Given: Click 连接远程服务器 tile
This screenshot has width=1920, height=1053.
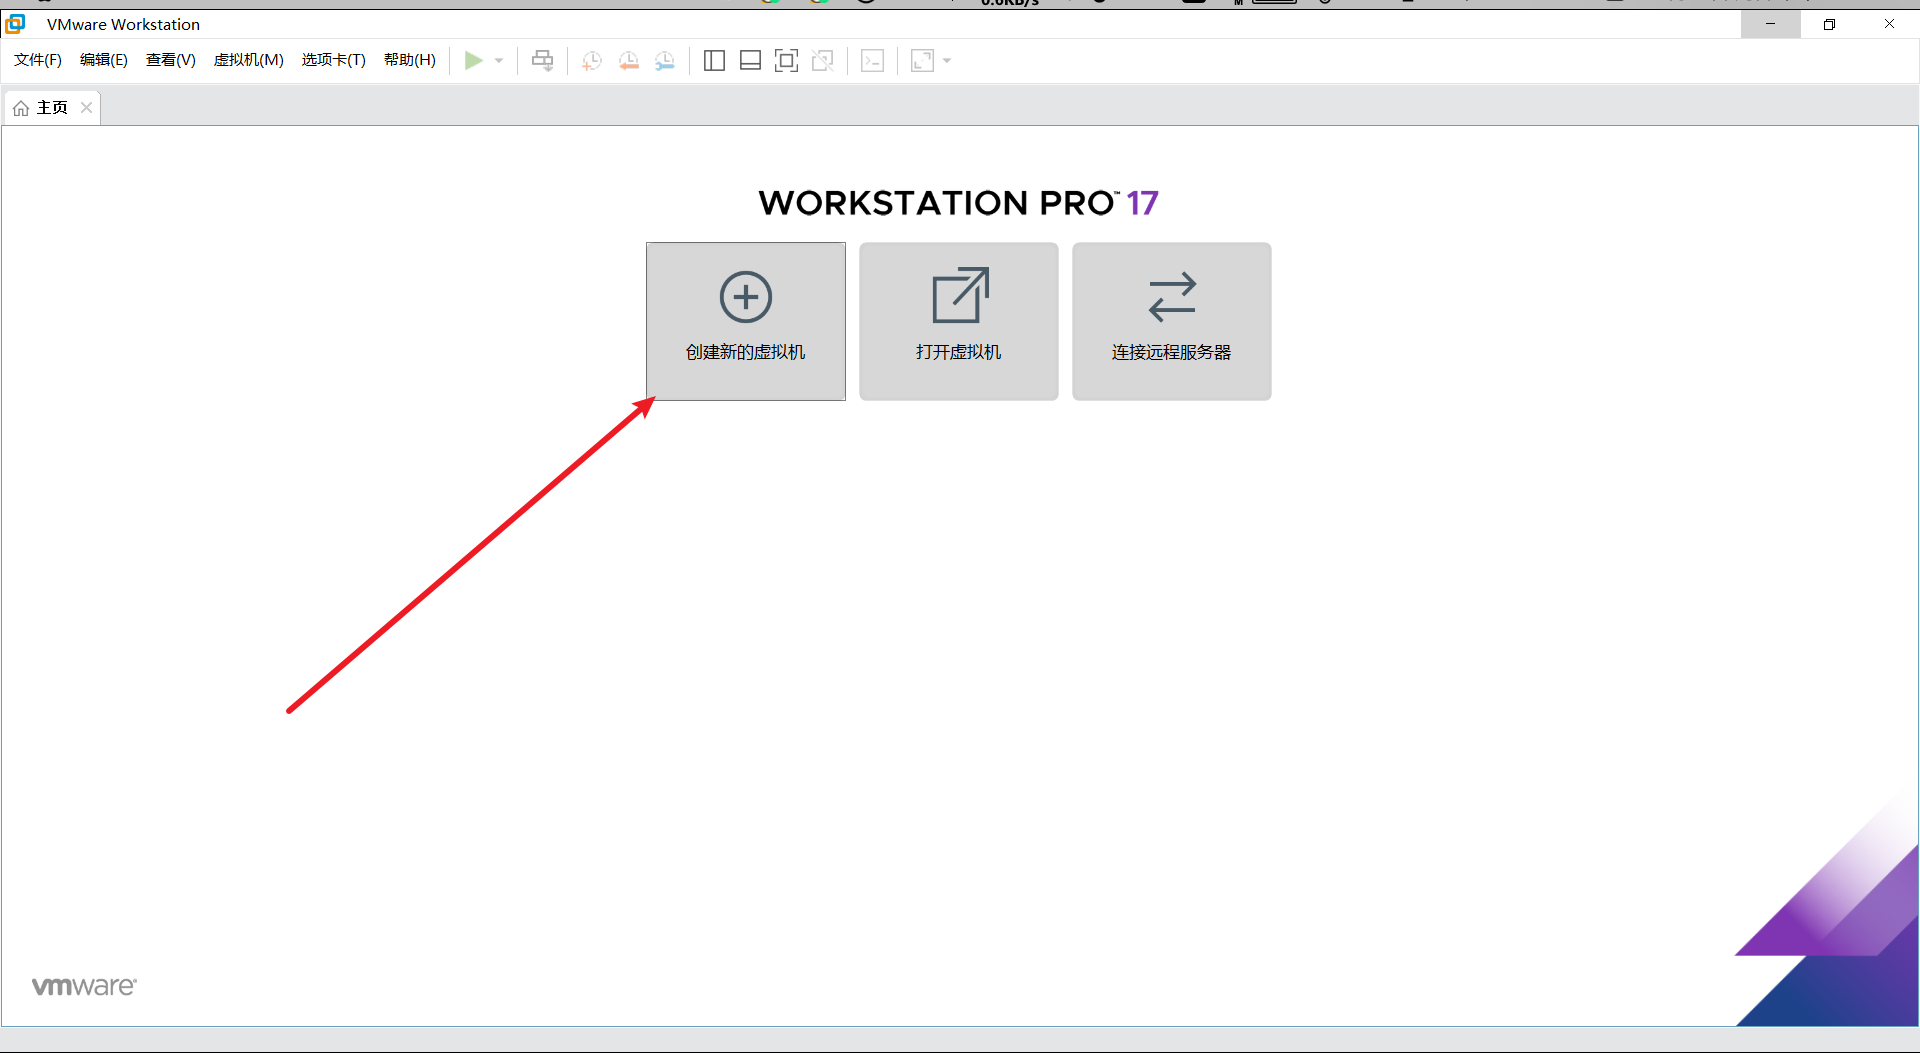Looking at the screenshot, I should click(x=1171, y=321).
